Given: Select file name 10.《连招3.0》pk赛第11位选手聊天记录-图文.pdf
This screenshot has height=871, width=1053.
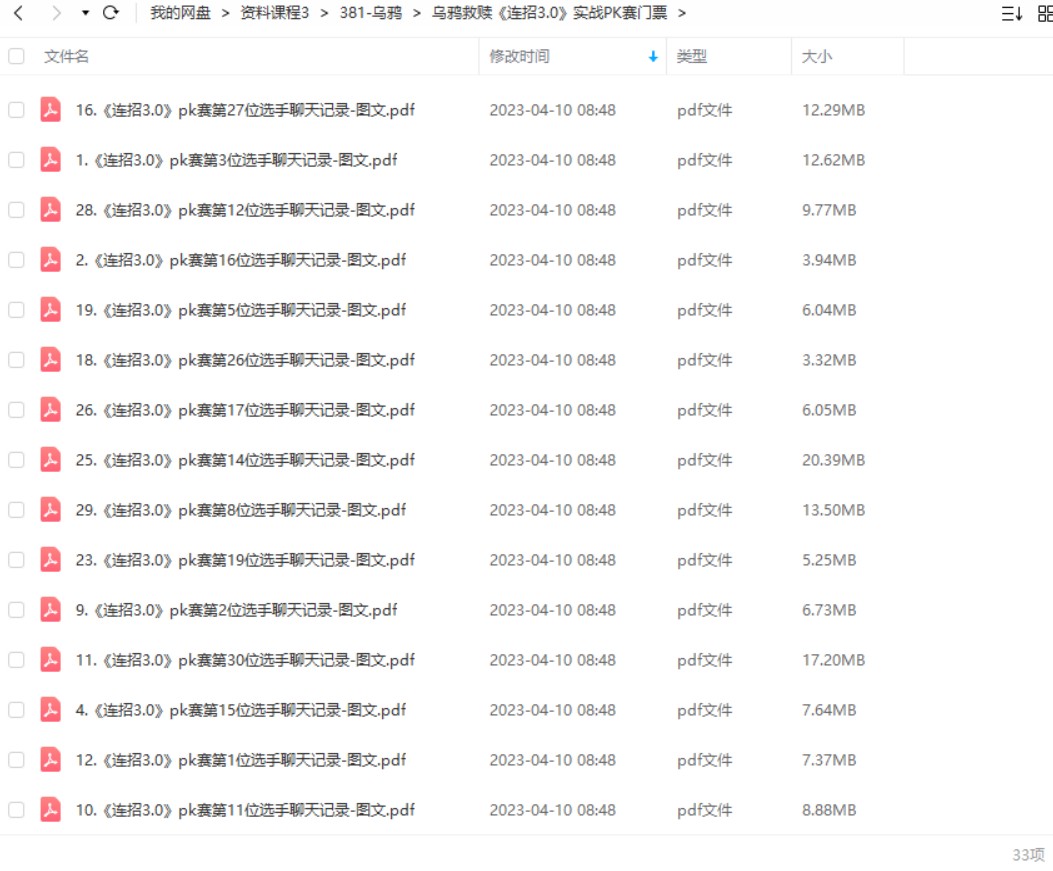Looking at the screenshot, I should (245, 811).
